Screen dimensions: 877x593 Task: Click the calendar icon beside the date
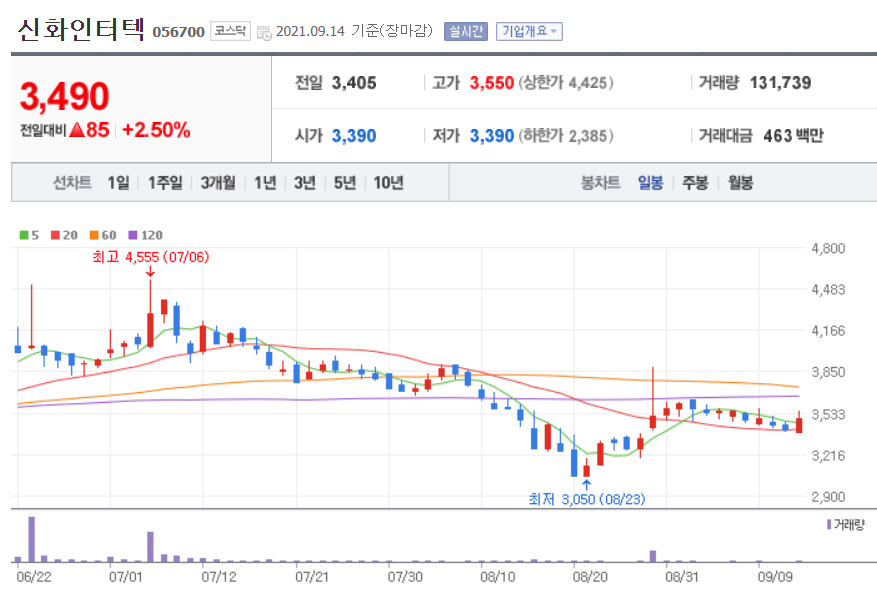coord(264,33)
